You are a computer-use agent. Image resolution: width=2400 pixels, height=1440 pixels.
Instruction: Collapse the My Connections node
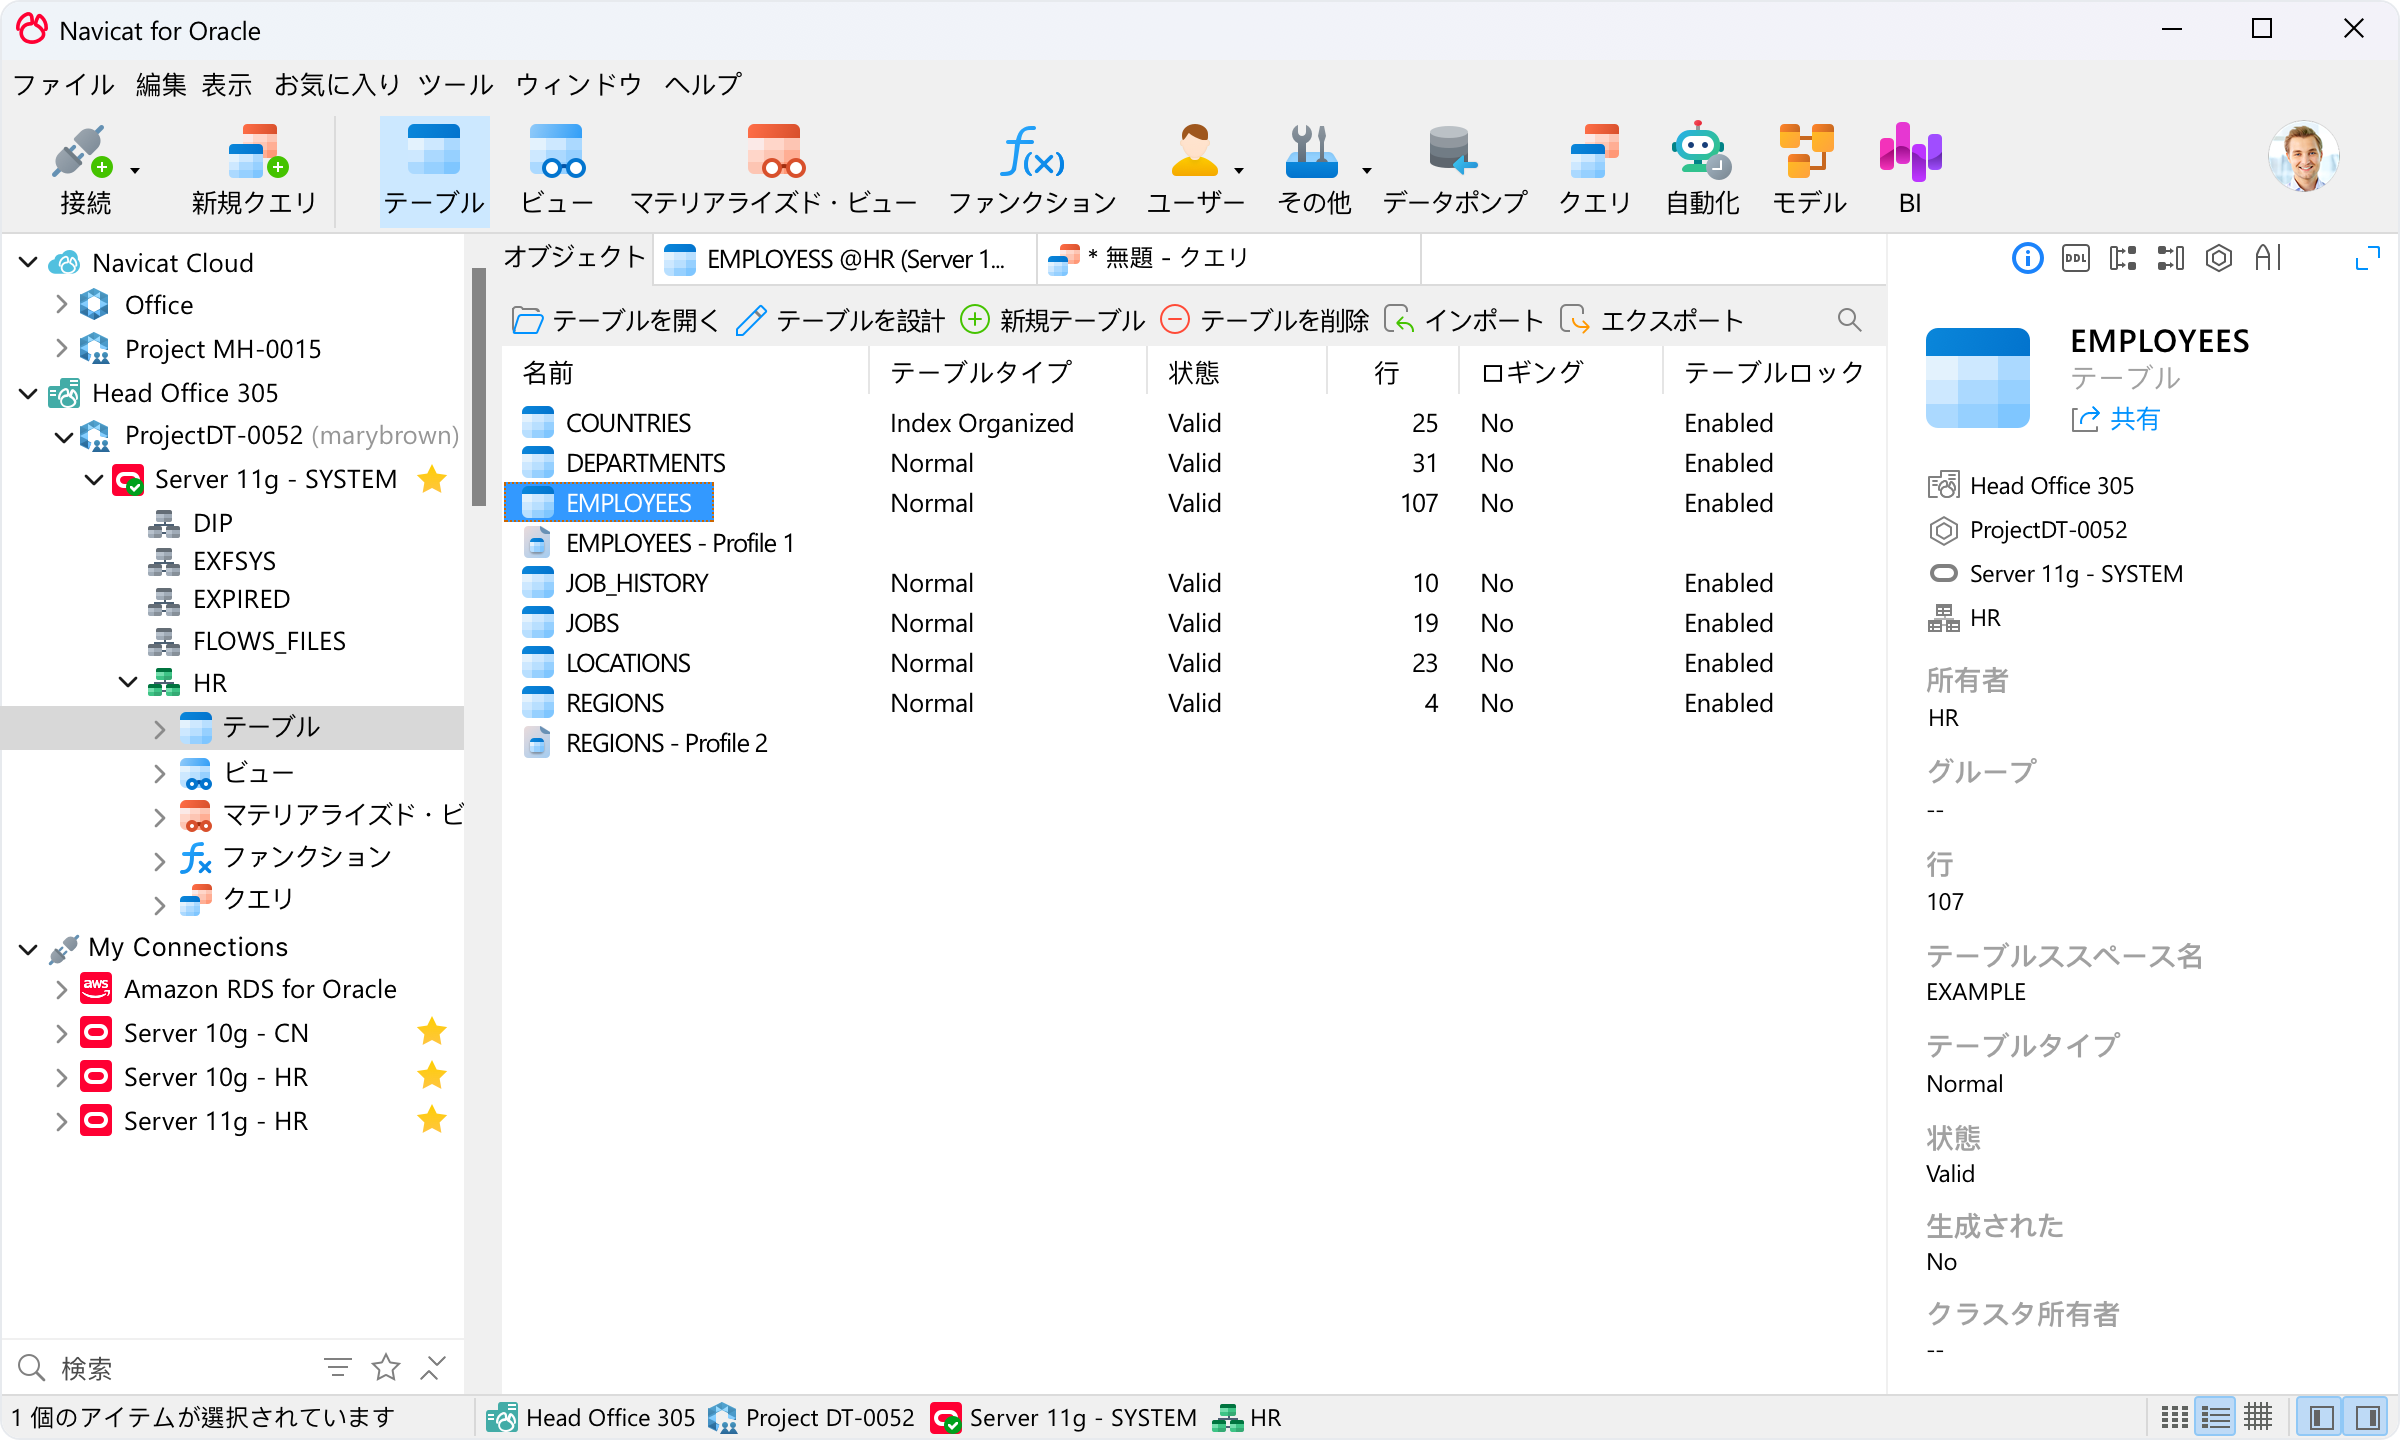[x=29, y=948]
